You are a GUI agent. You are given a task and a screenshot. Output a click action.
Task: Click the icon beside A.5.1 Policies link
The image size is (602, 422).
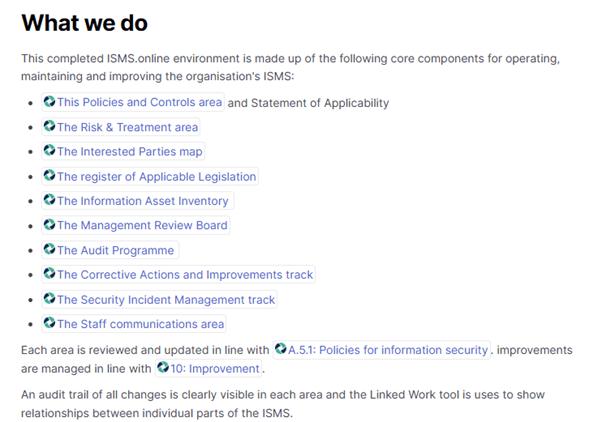[x=281, y=349]
